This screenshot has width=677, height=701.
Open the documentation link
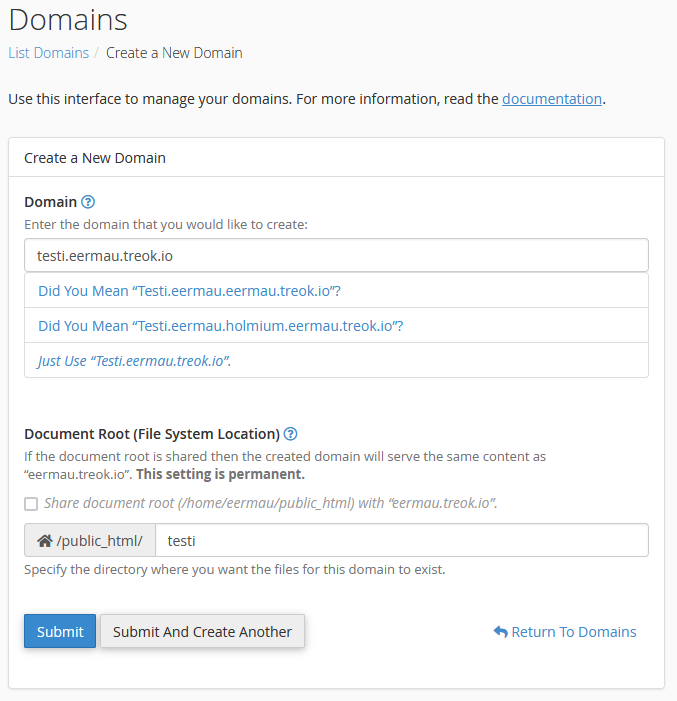click(552, 99)
